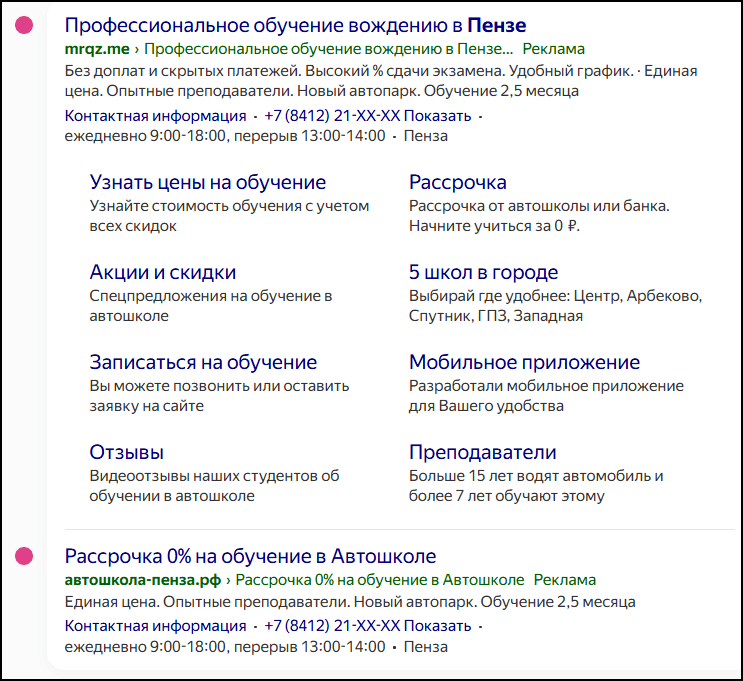The height and width of the screenshot is (681, 743).
Task: Open the Узнать цены на обучение sitelink
Action: [x=207, y=183]
